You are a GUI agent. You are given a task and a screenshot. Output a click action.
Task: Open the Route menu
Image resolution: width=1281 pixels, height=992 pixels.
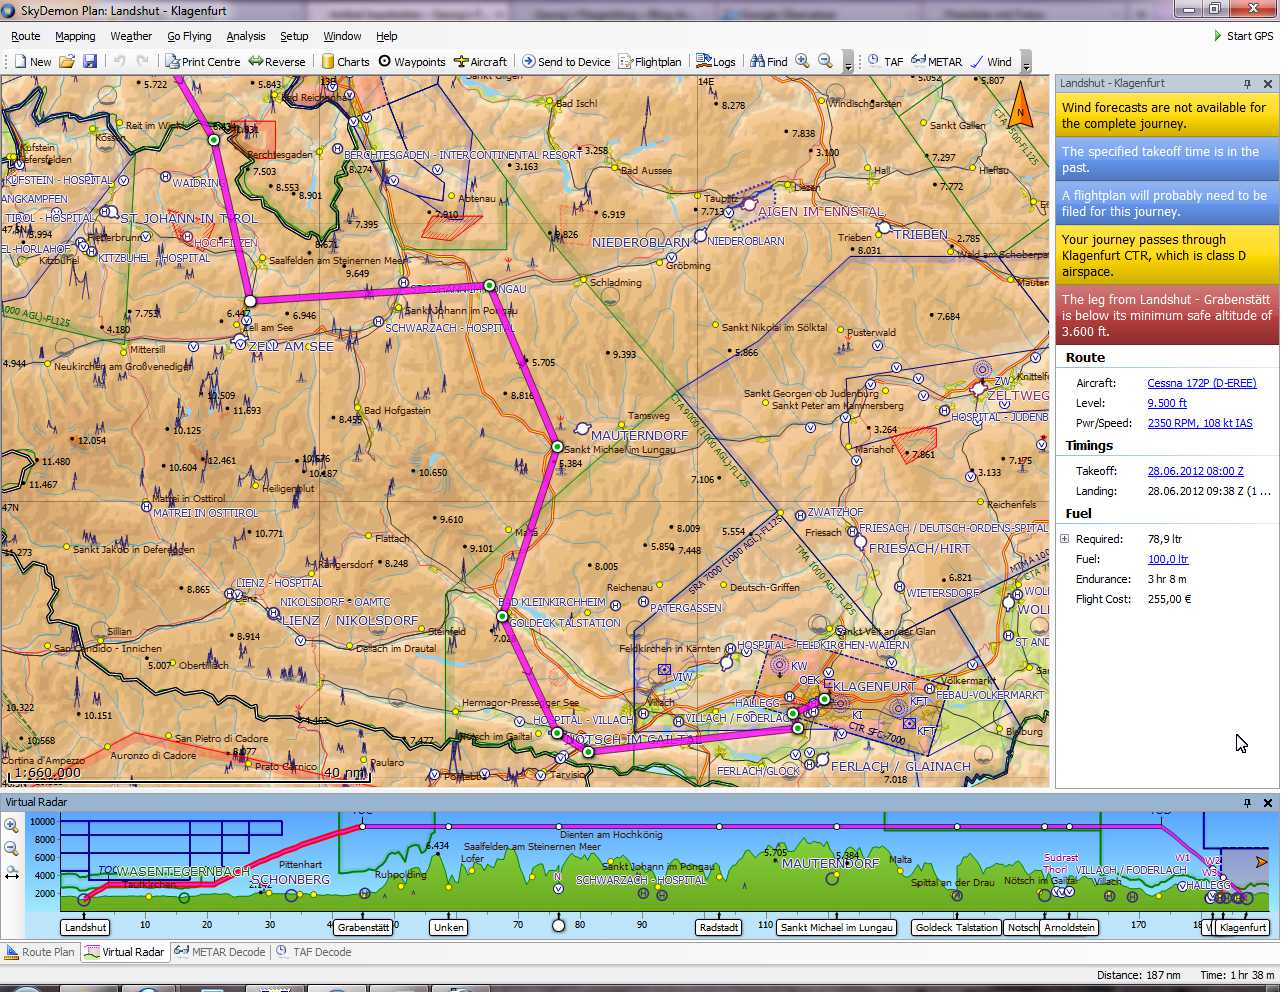point(26,36)
